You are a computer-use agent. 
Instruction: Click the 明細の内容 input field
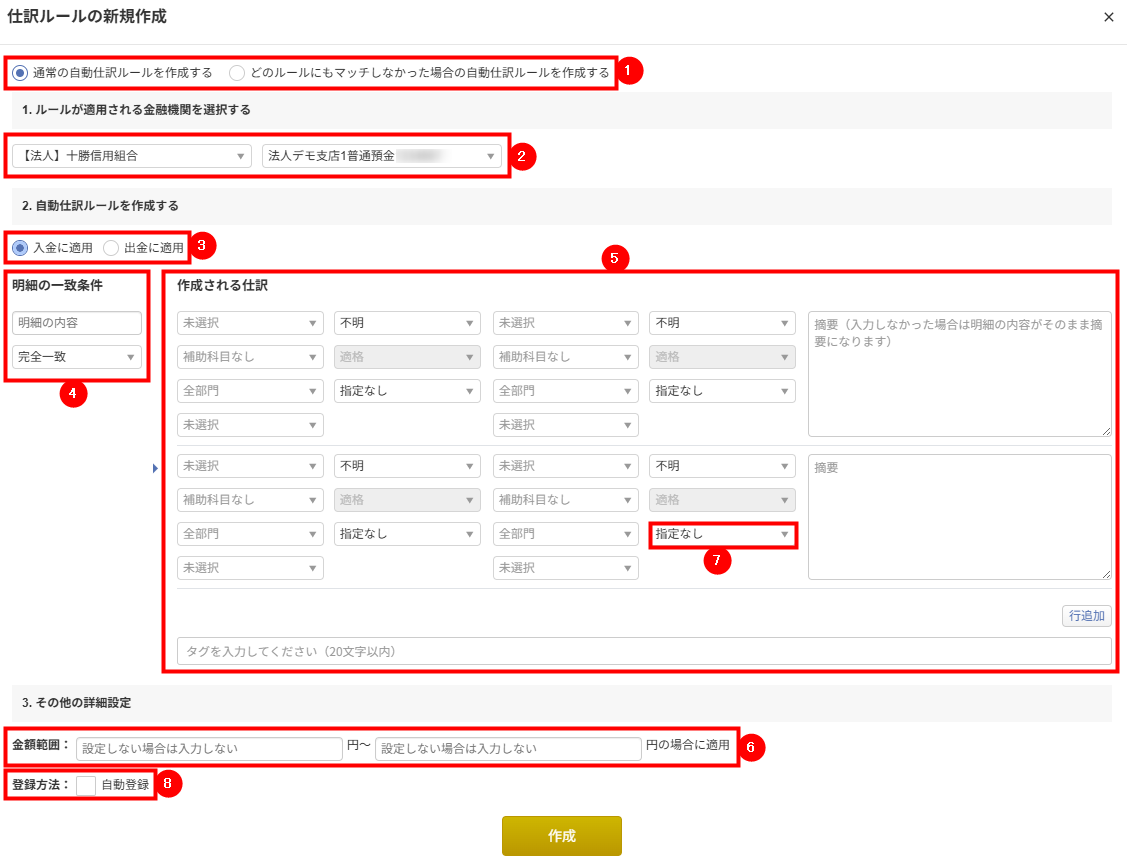point(77,323)
